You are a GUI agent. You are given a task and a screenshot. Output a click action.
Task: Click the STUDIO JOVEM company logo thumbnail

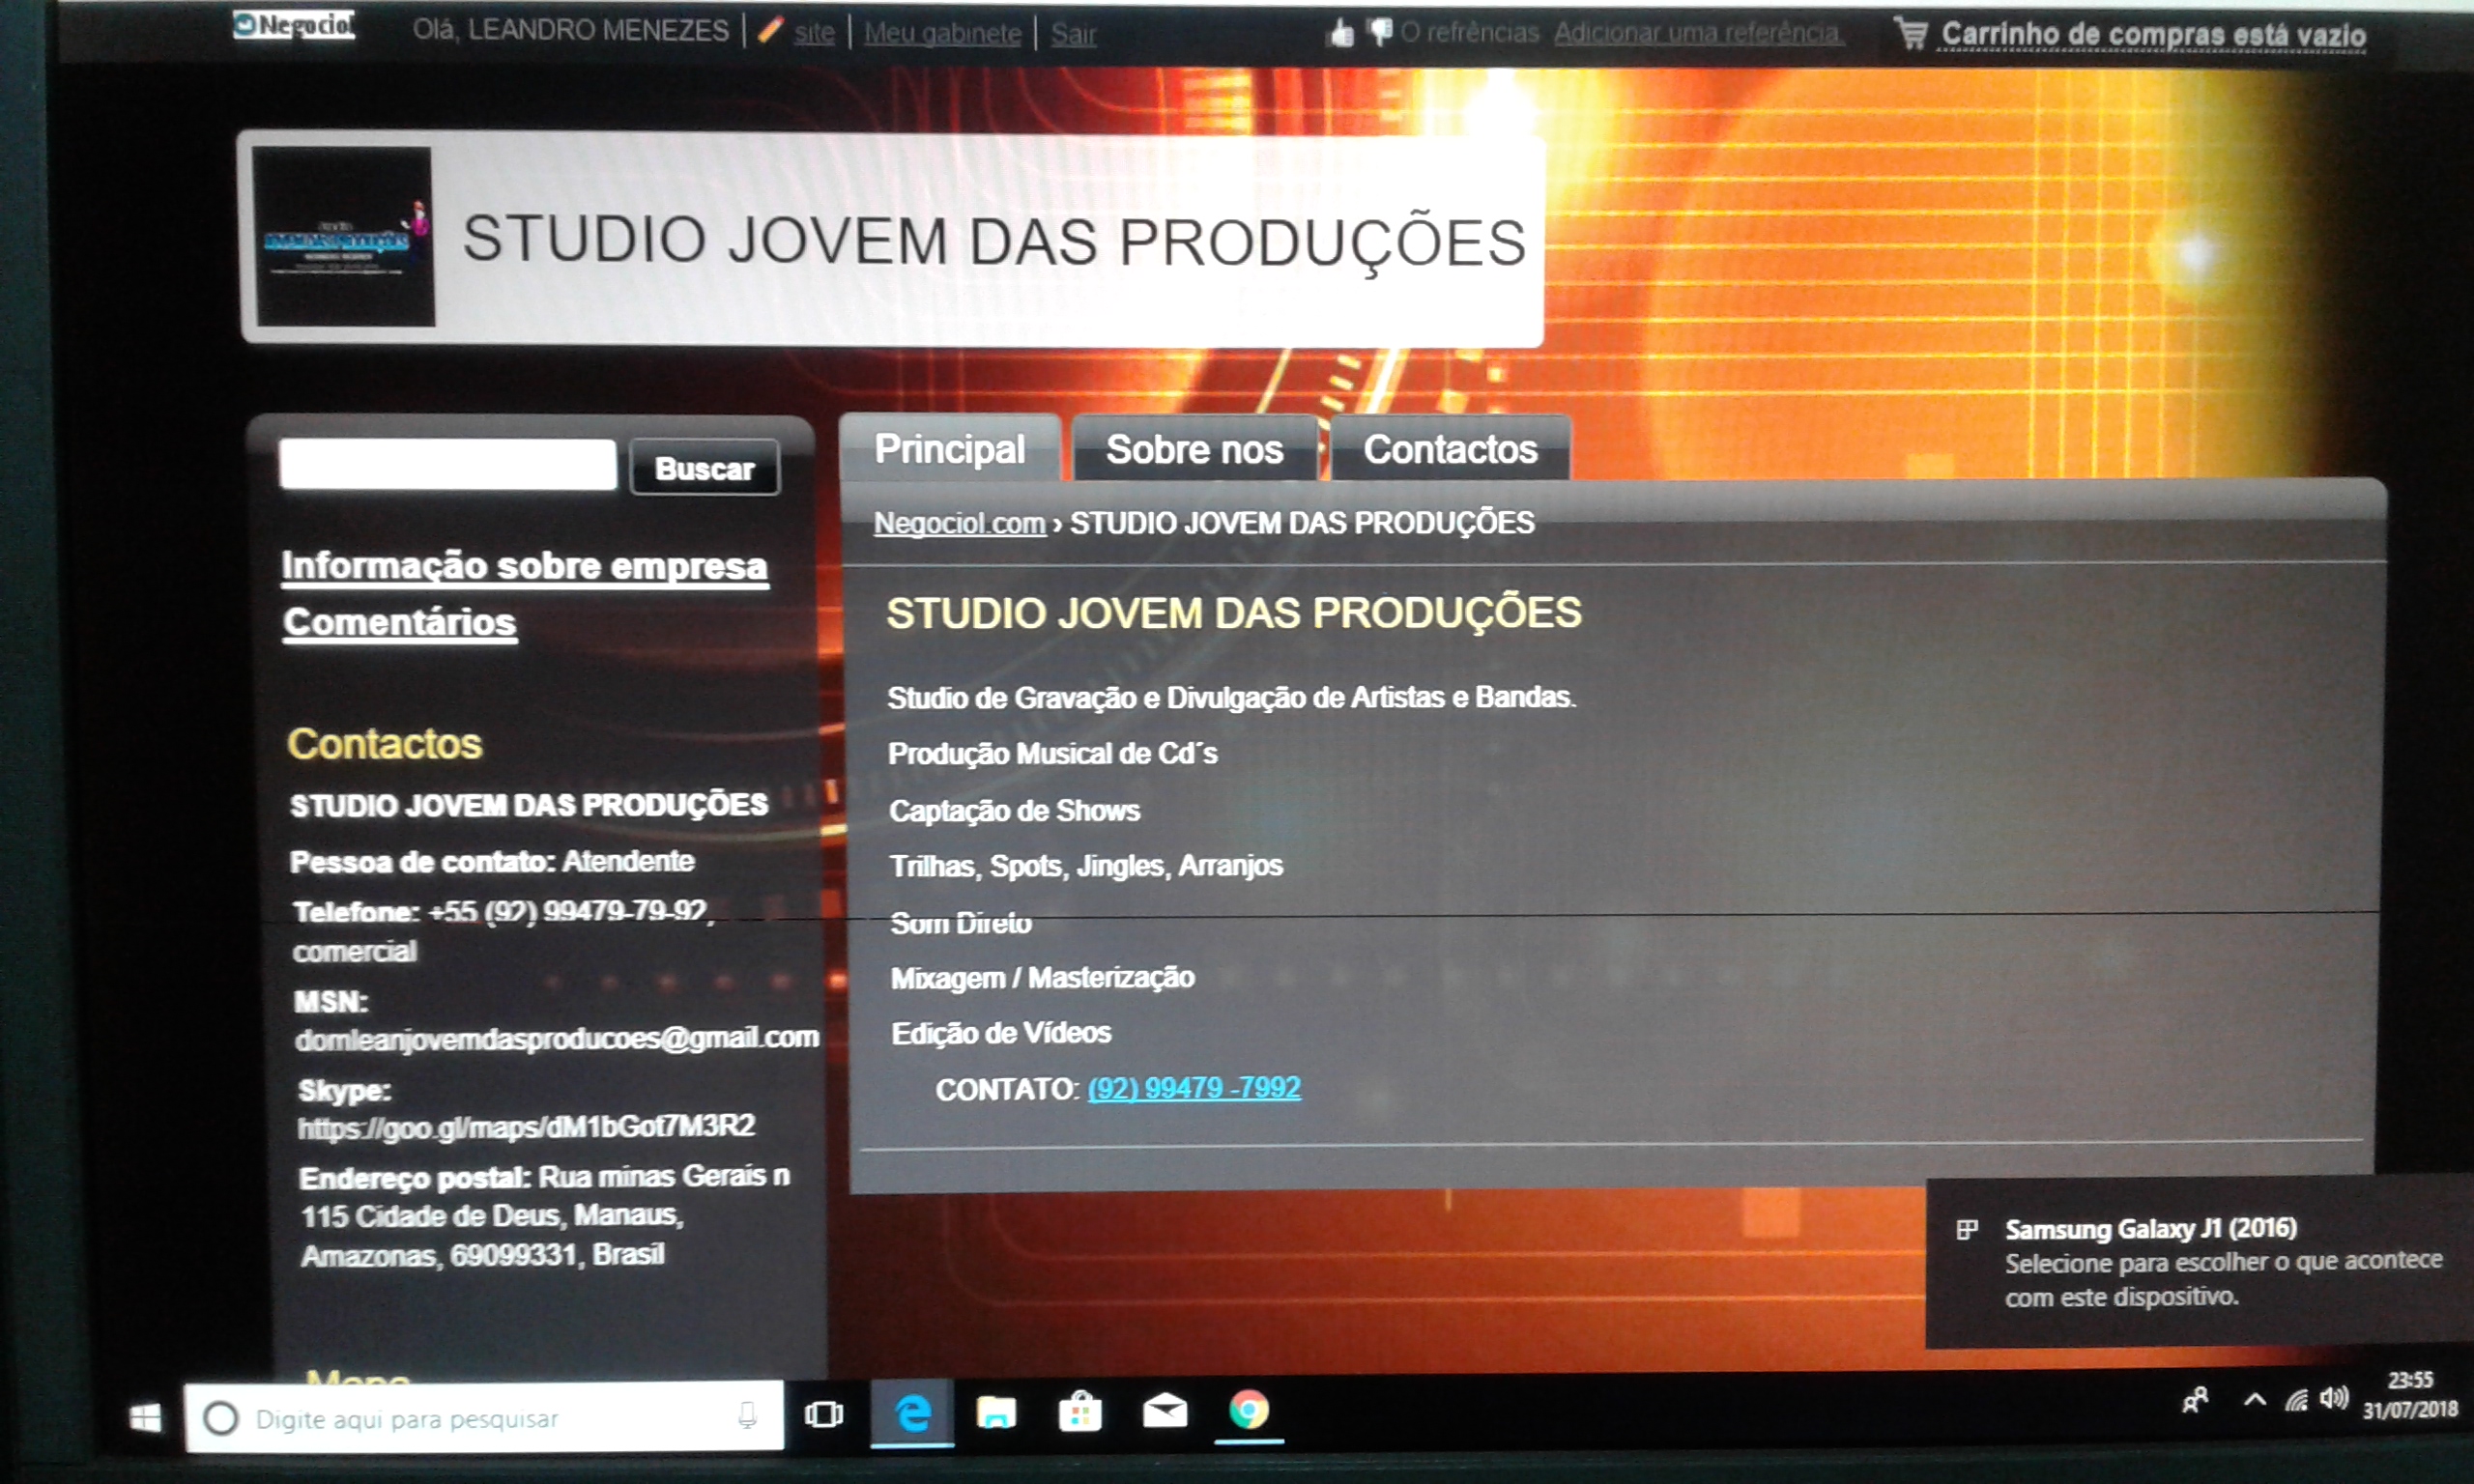pos(343,237)
